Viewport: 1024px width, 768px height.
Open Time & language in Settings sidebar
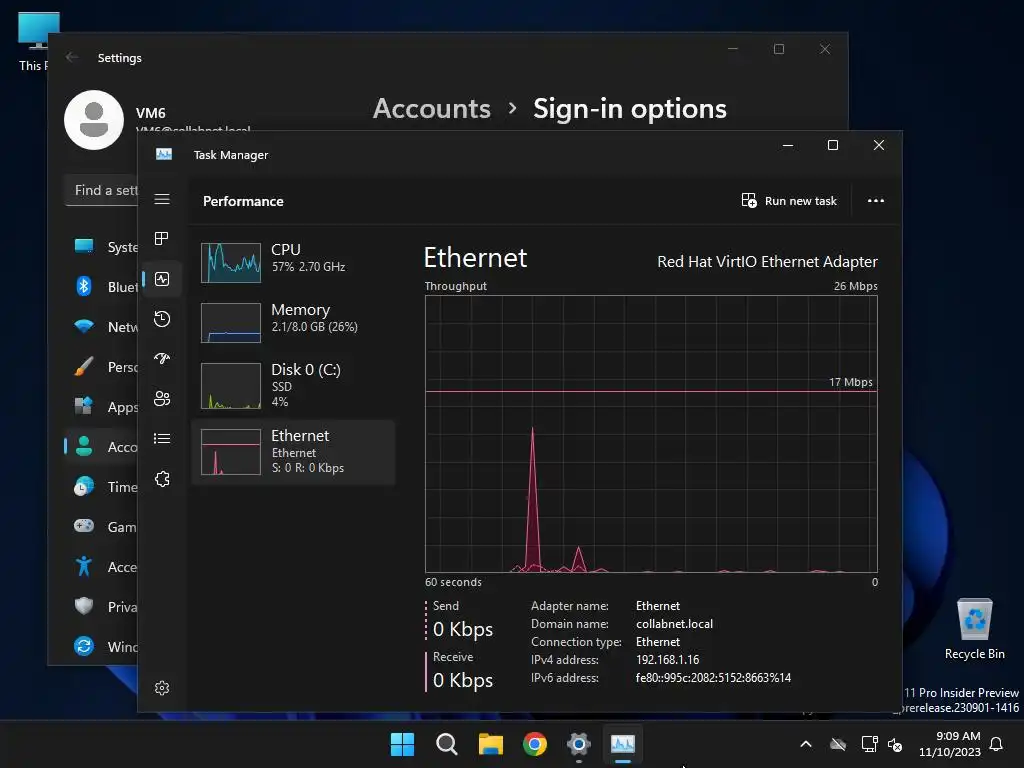point(102,487)
